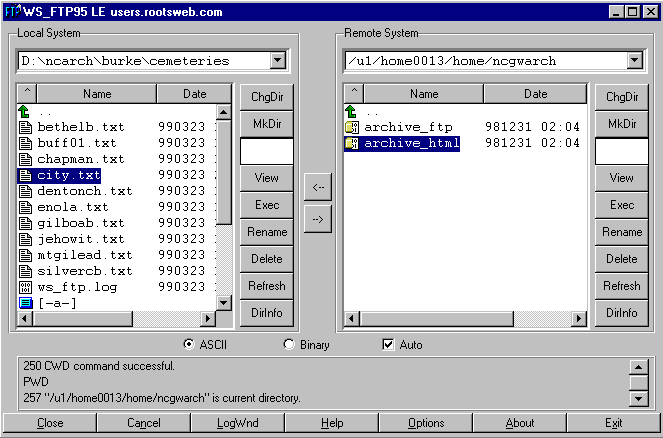This screenshot has height=438, width=663.
Task: Click remote MkDir button
Action: coord(621,124)
